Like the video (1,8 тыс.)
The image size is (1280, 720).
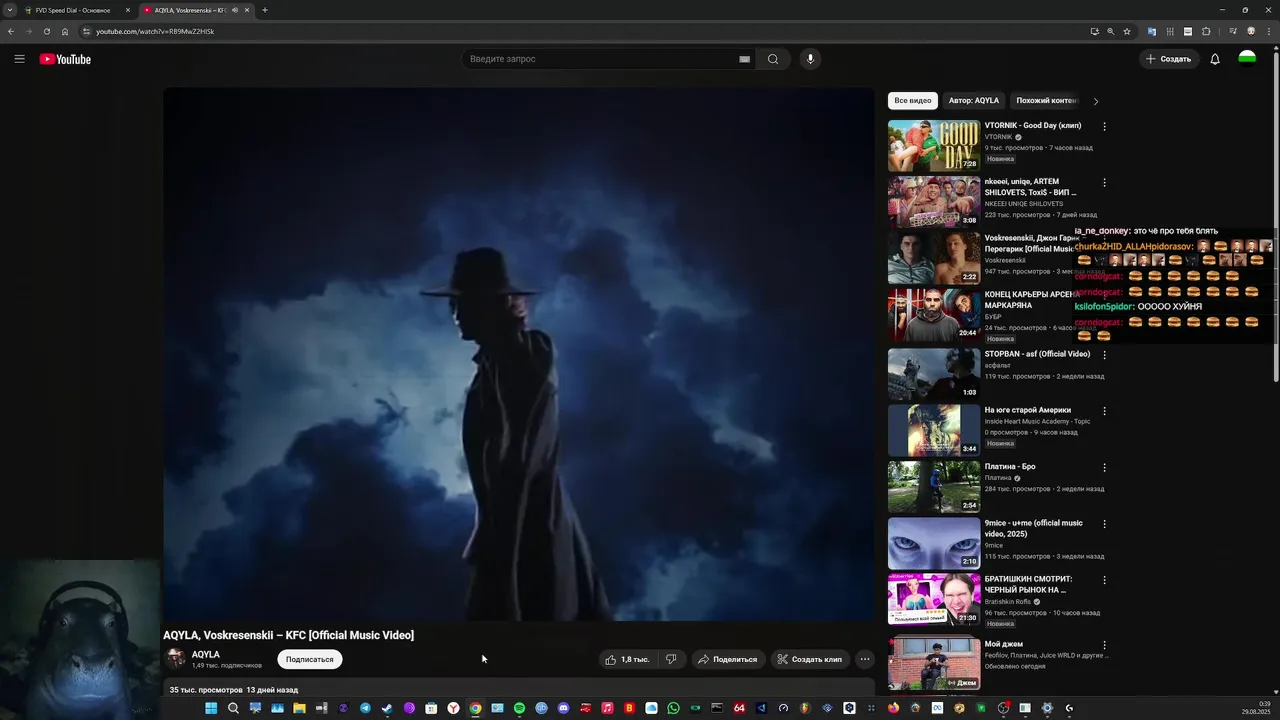627,659
